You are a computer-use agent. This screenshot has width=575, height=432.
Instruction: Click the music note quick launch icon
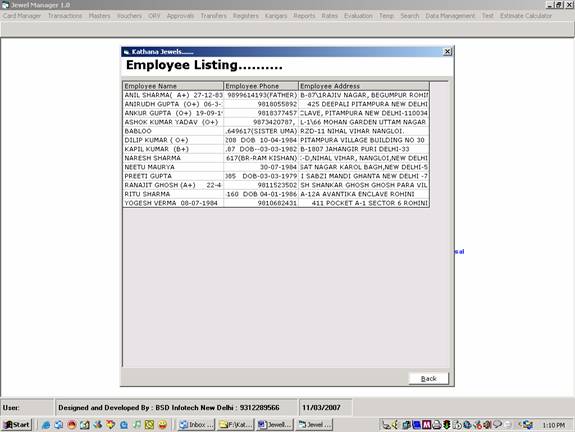point(136,425)
